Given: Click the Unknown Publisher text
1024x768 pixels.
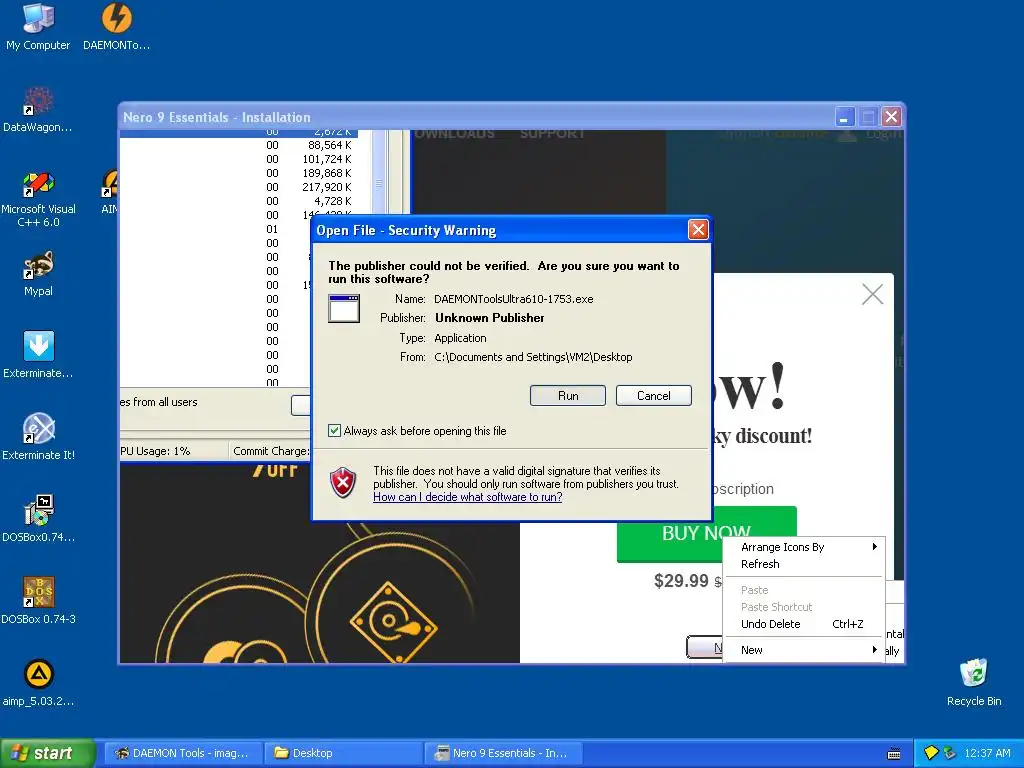Looking at the screenshot, I should pos(490,318).
